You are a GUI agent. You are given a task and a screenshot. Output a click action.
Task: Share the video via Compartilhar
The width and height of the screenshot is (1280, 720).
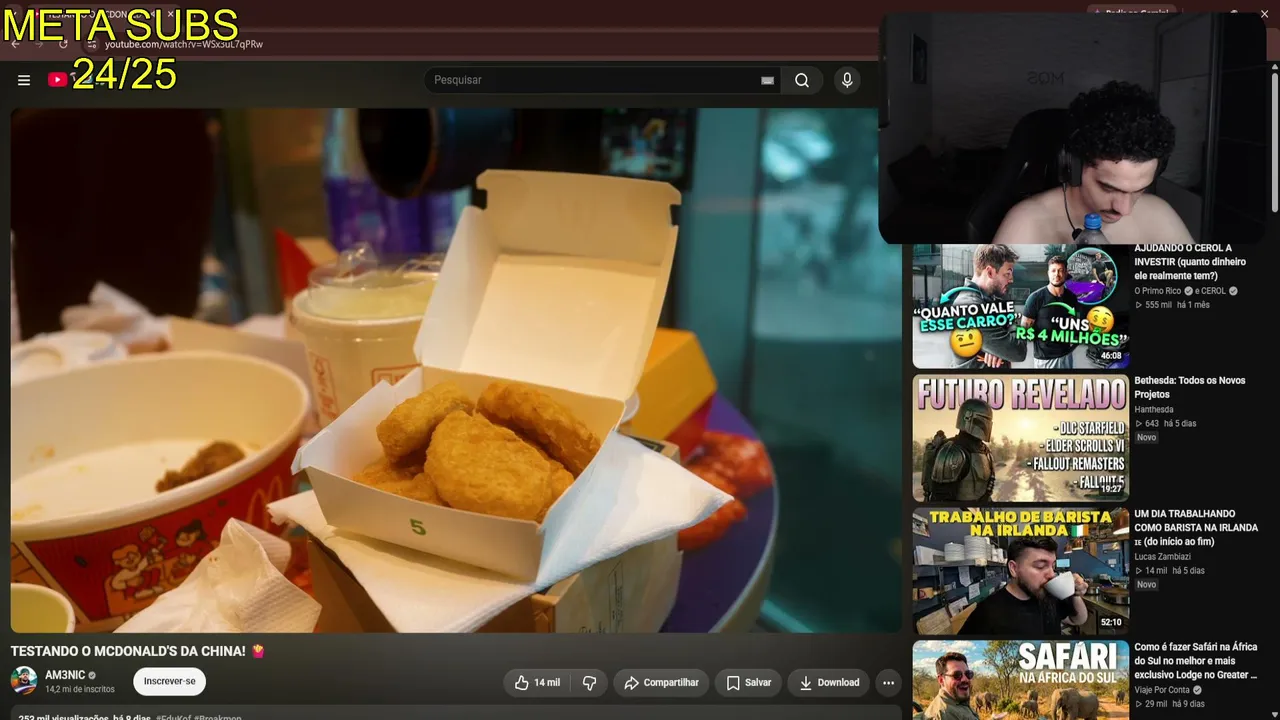662,683
